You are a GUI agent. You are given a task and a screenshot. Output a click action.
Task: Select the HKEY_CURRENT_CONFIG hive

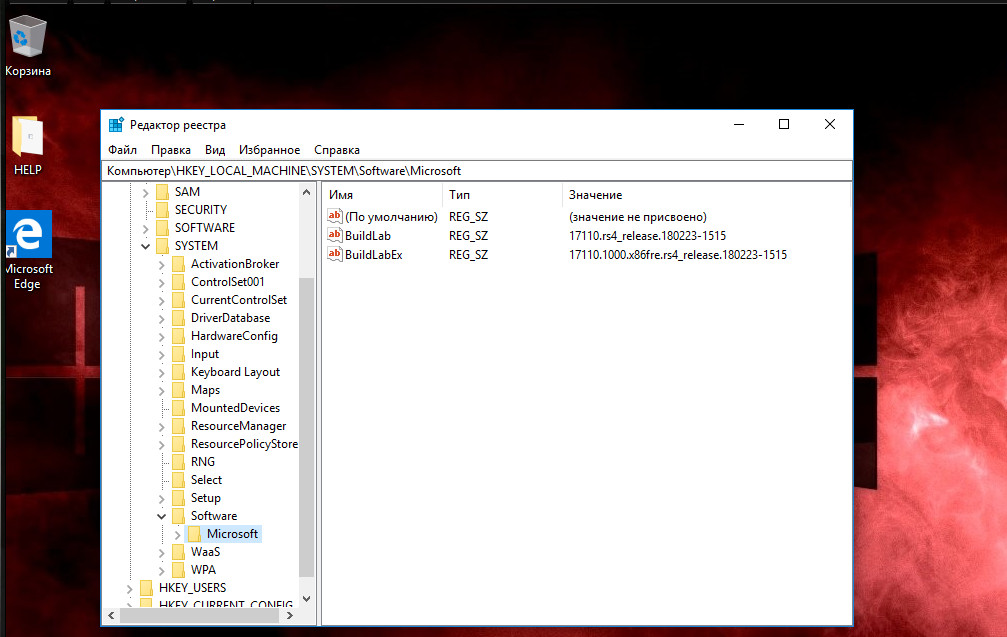[x=226, y=604]
